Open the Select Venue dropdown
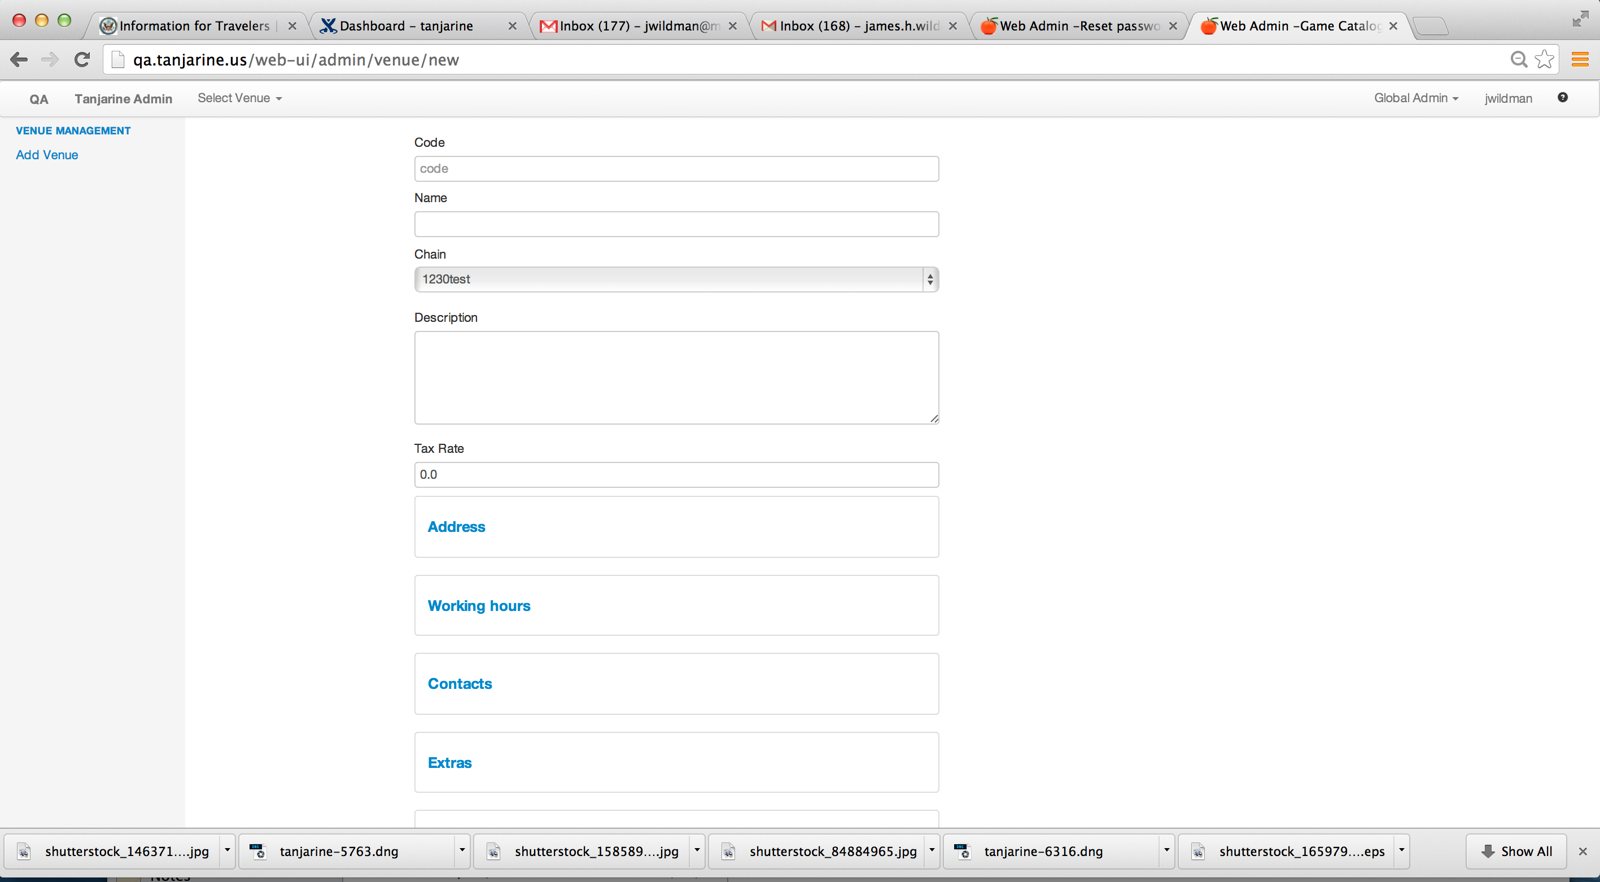Screen dimensions: 1600x882 point(240,98)
